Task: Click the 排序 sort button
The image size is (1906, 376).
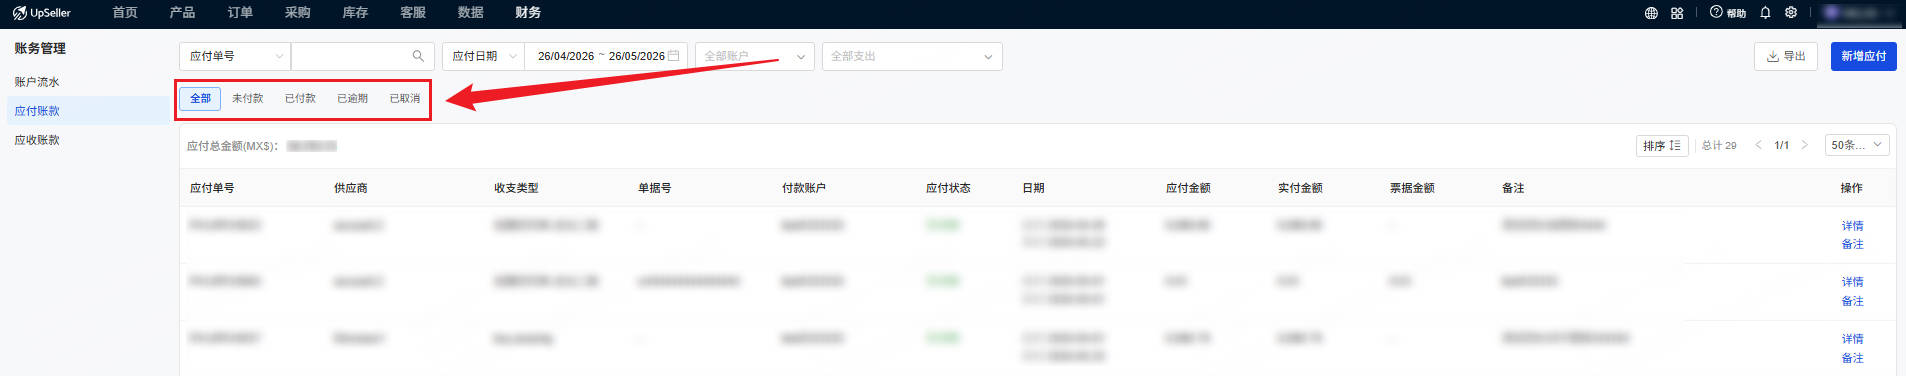Action: pos(1662,145)
